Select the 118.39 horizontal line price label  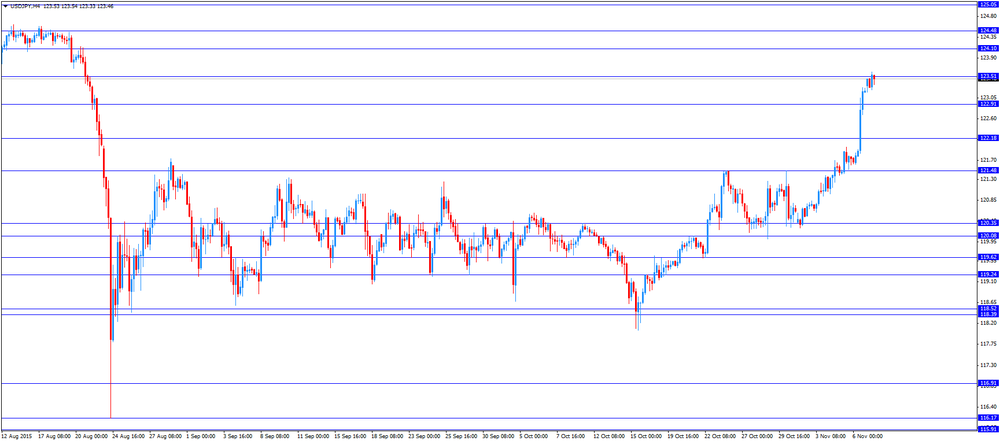coord(988,315)
